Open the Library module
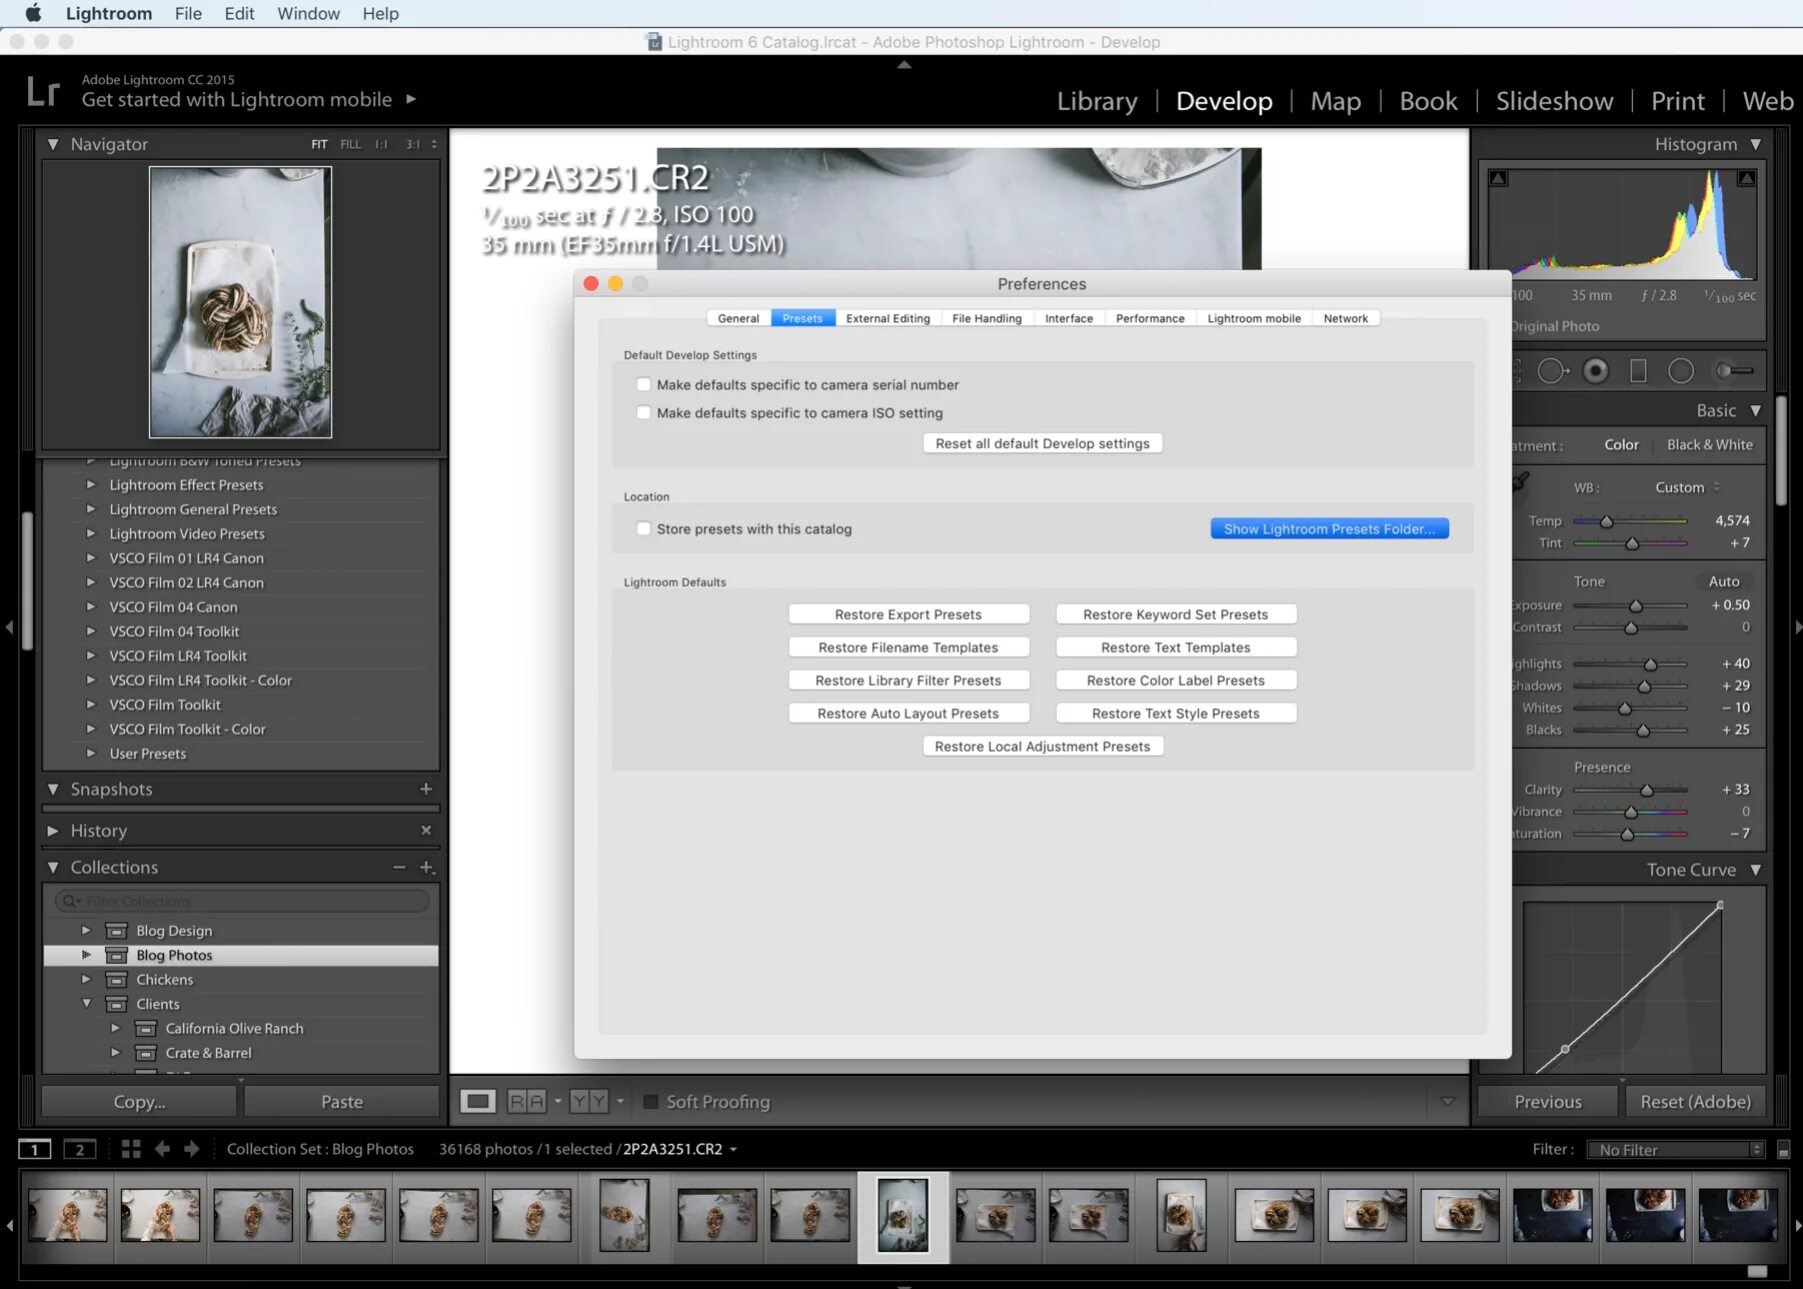 1097,101
